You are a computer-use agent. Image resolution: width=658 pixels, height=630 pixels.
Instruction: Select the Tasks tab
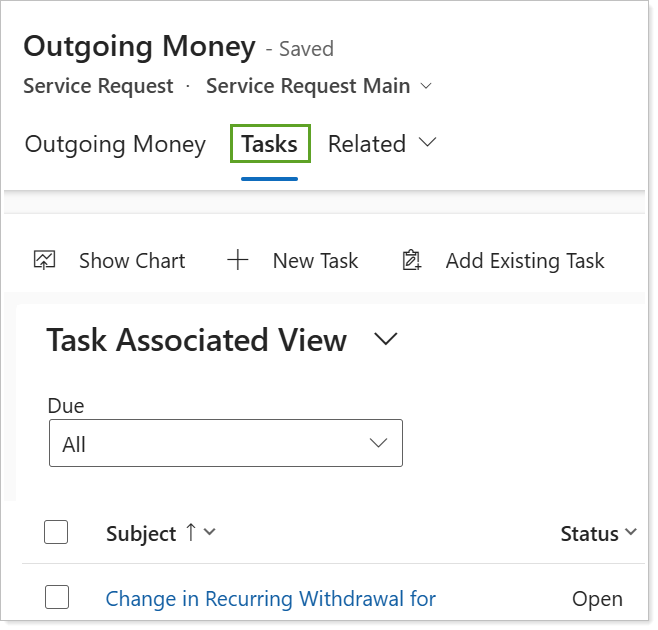[270, 144]
